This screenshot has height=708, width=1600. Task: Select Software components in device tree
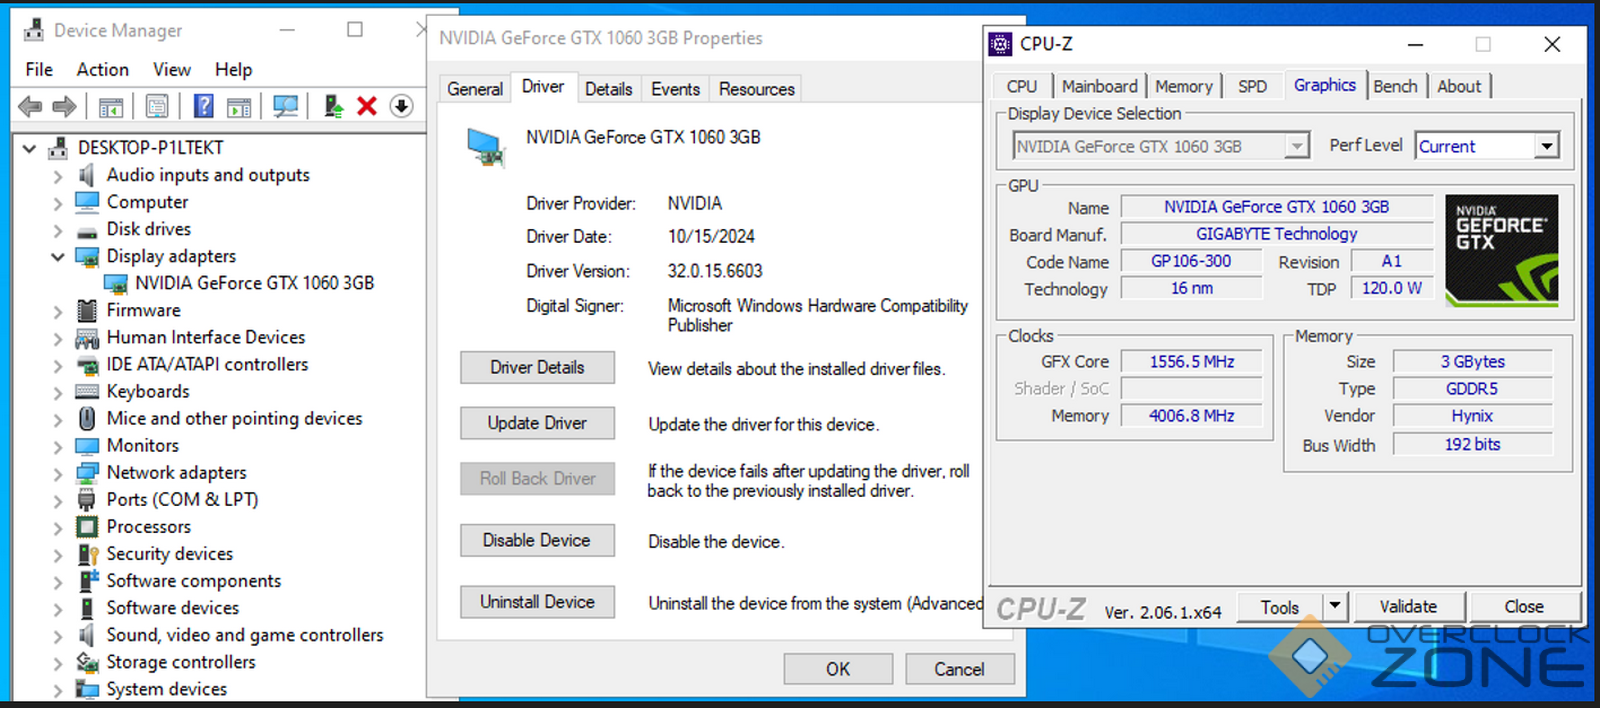(x=194, y=580)
